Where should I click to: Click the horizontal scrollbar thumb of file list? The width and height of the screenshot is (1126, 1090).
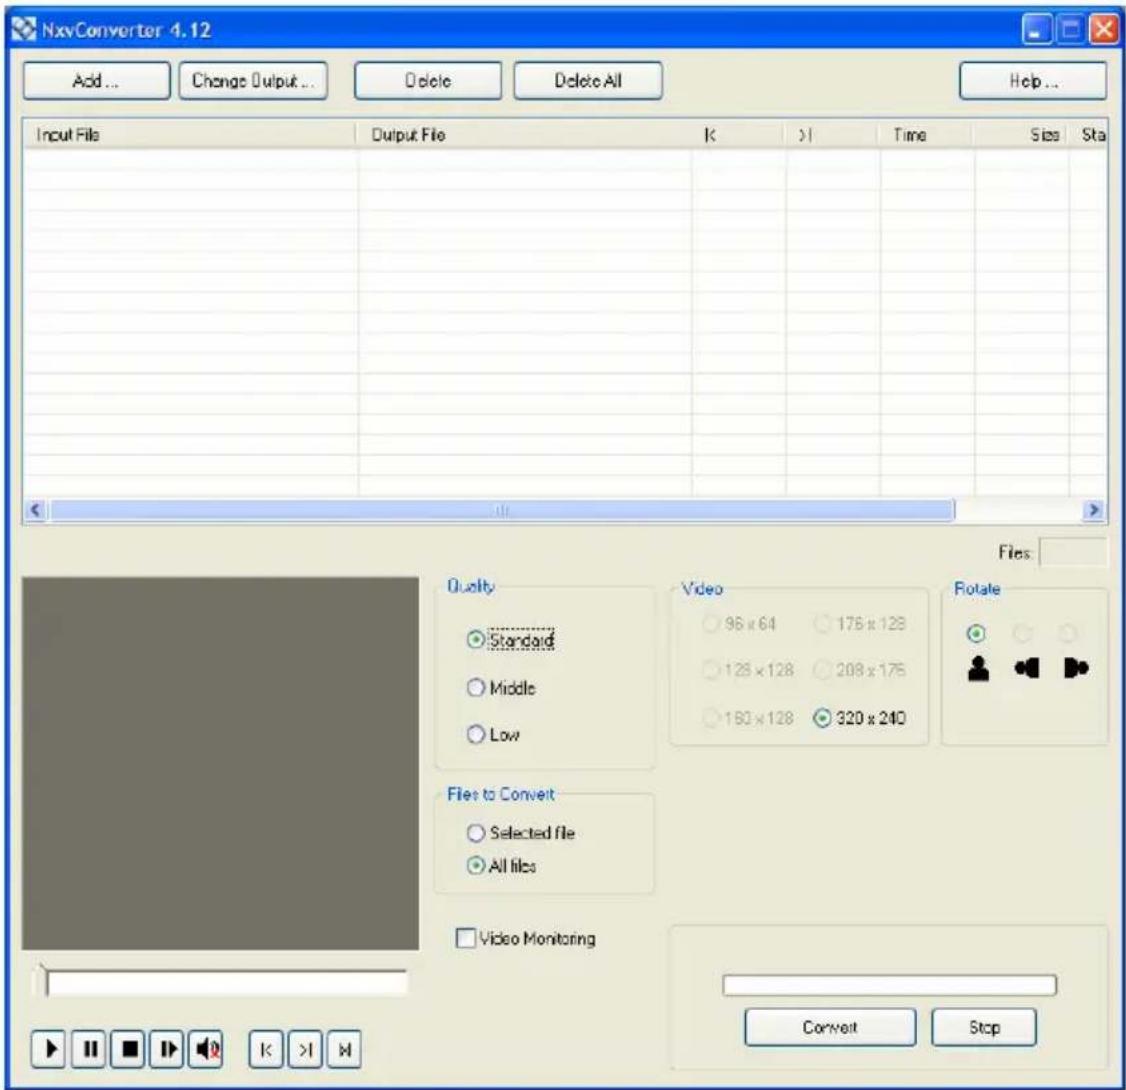point(502,510)
